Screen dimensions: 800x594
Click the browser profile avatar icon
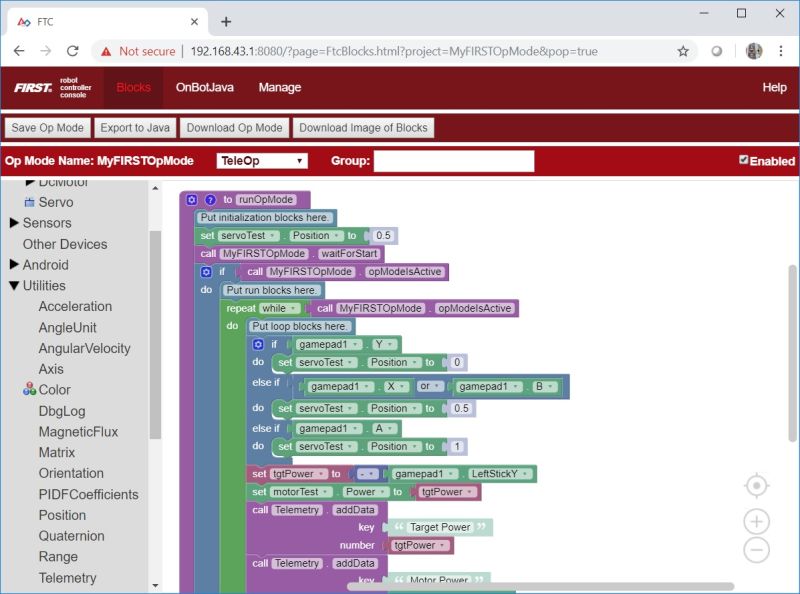753,50
